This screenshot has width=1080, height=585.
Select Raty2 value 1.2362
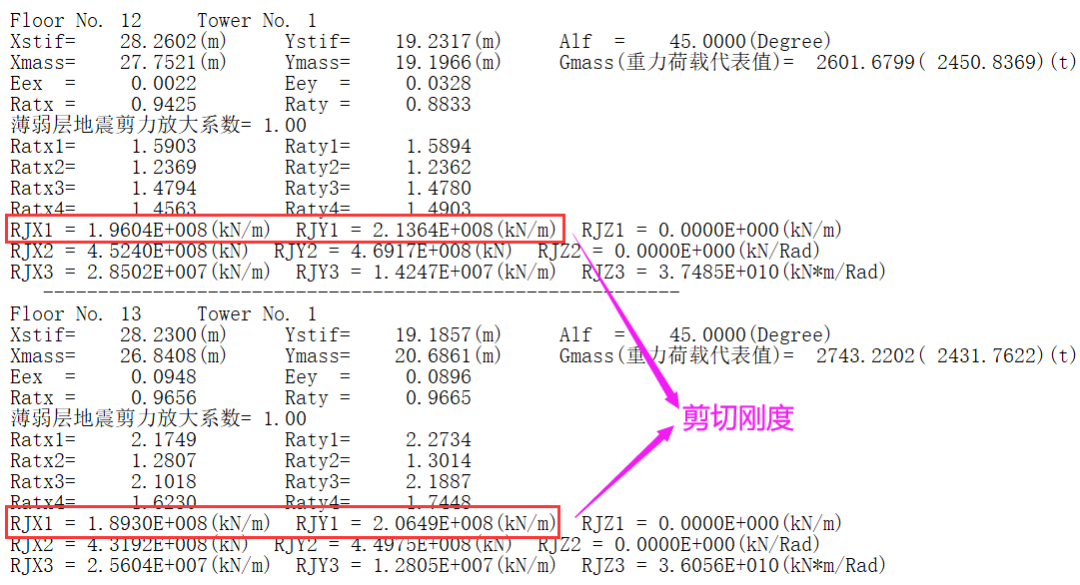pyautogui.click(x=439, y=167)
